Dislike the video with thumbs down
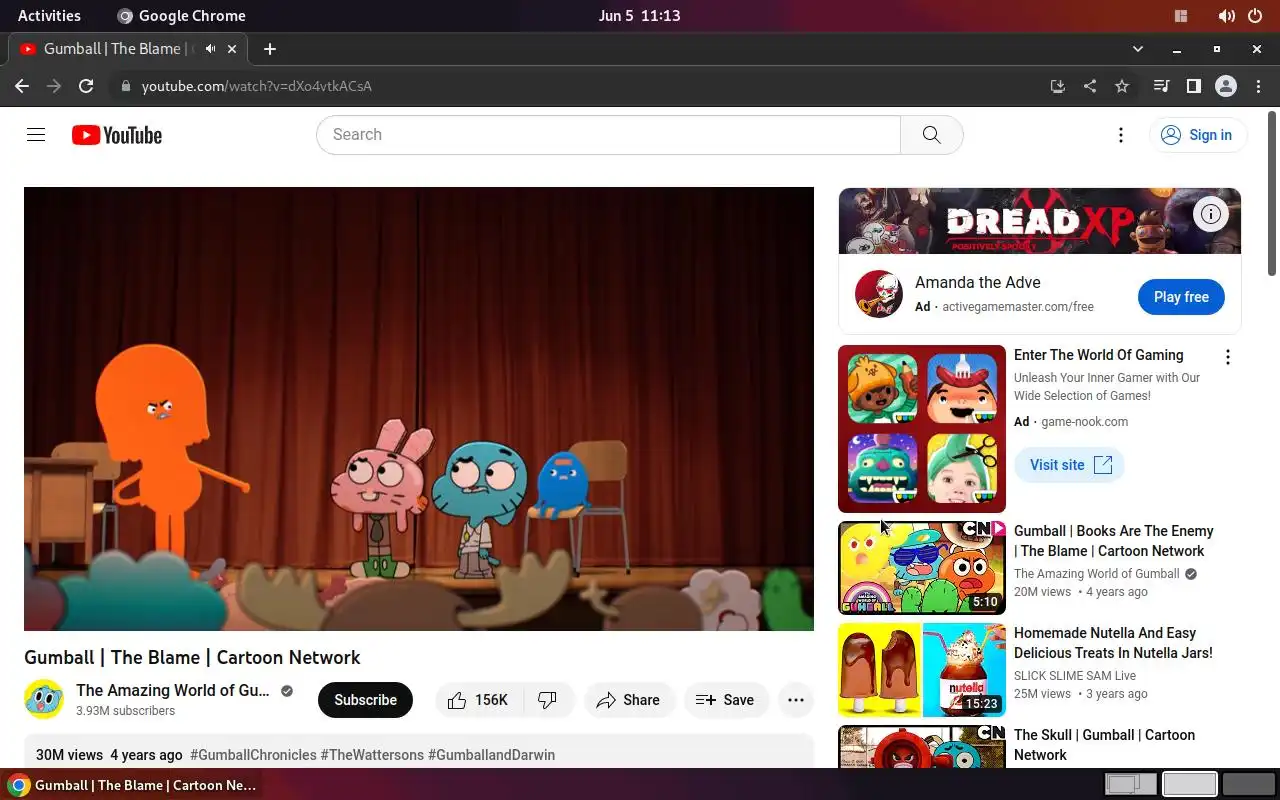The width and height of the screenshot is (1280, 800). [x=548, y=700]
